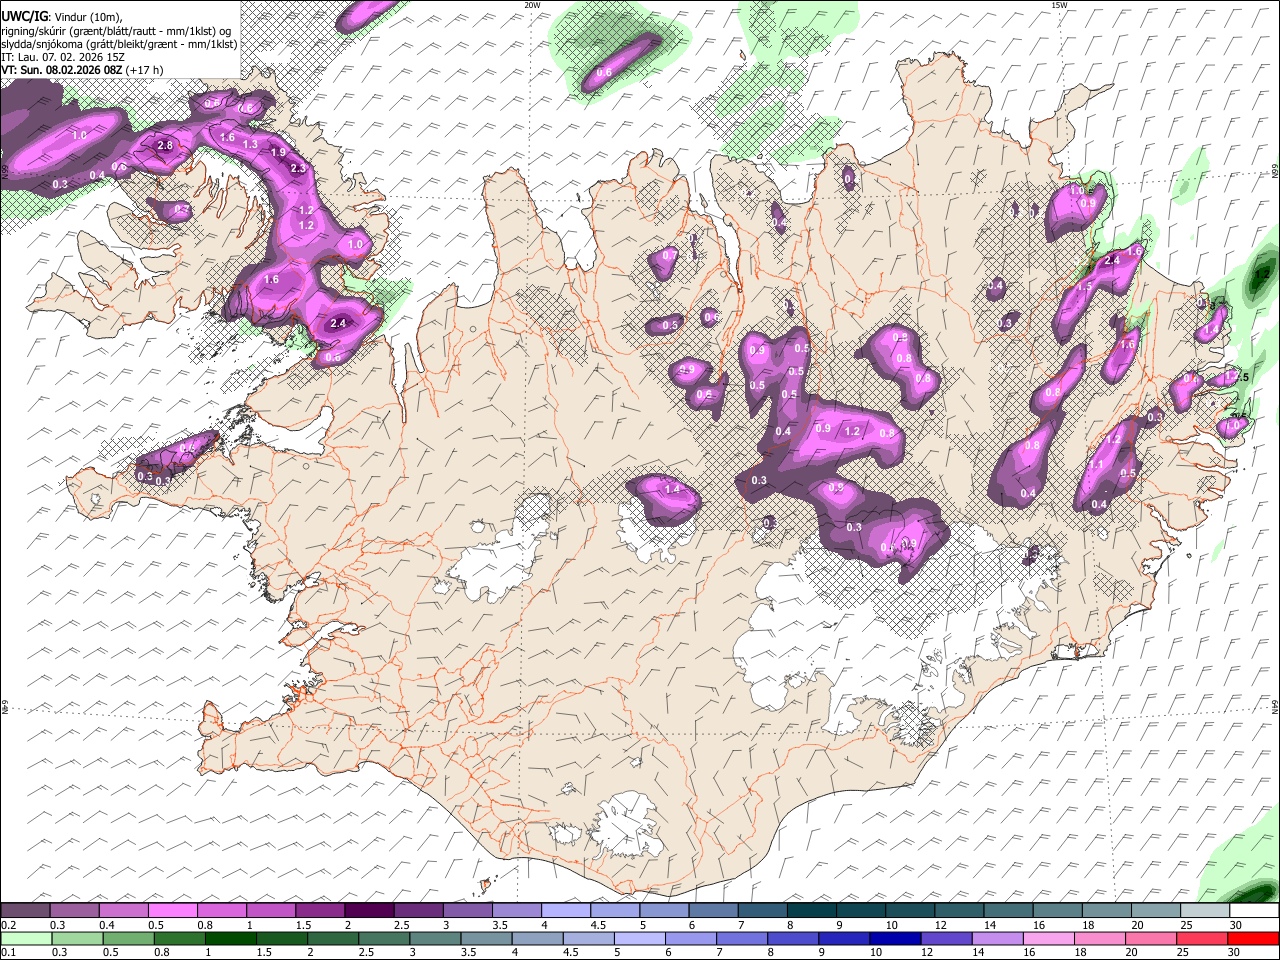
Task: Pick the dark purple 2–2.5 snow legend swatch
Action: pos(368,911)
